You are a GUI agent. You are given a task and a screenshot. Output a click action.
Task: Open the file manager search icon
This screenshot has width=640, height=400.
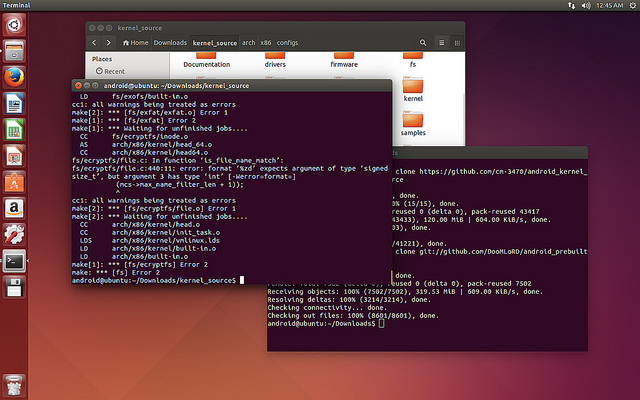[423, 43]
